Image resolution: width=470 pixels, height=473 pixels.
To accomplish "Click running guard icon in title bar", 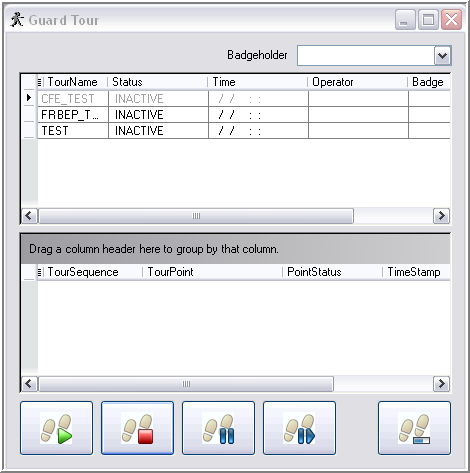I will click(17, 20).
